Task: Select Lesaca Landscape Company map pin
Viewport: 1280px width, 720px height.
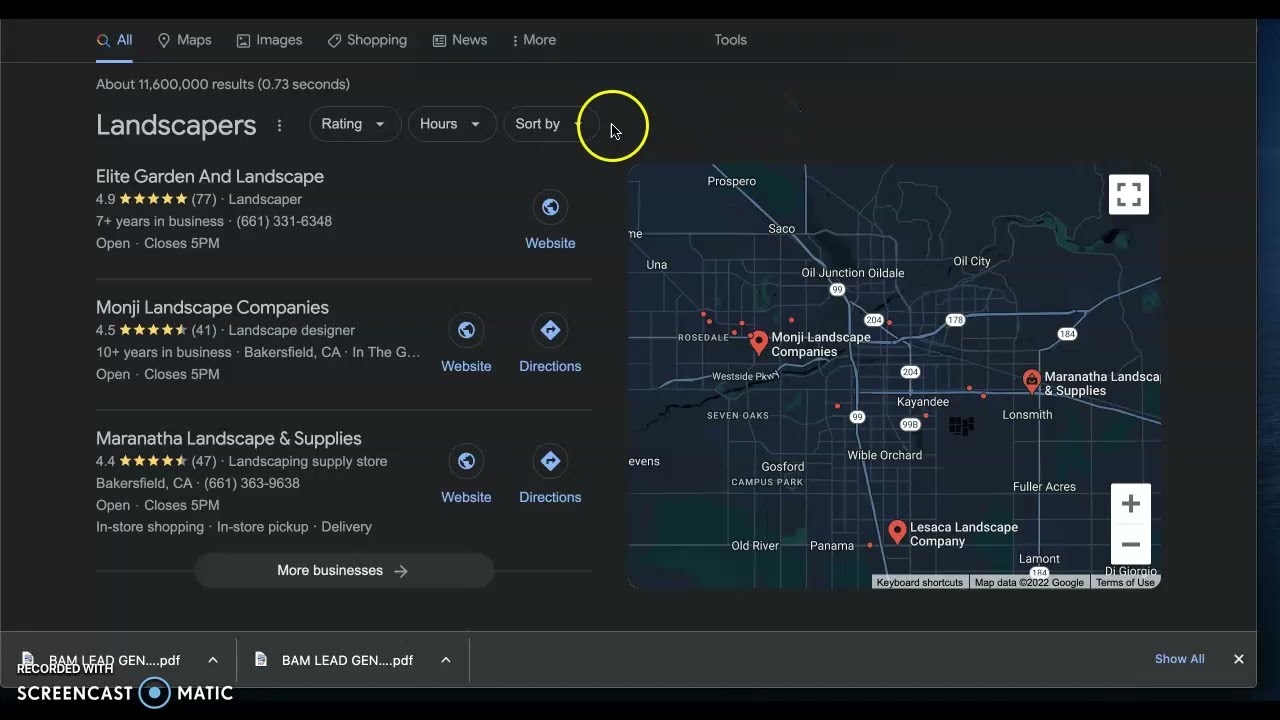Action: (x=897, y=531)
